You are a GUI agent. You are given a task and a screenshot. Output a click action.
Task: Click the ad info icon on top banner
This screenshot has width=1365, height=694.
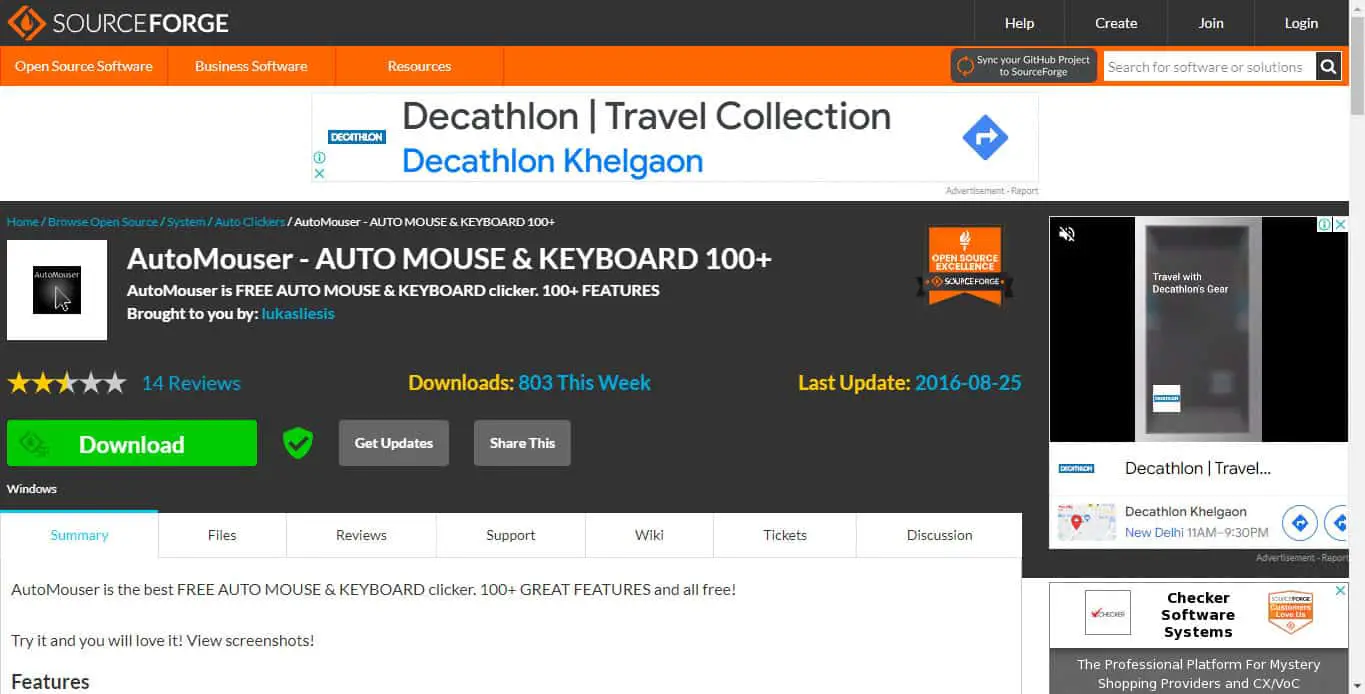pyautogui.click(x=319, y=157)
